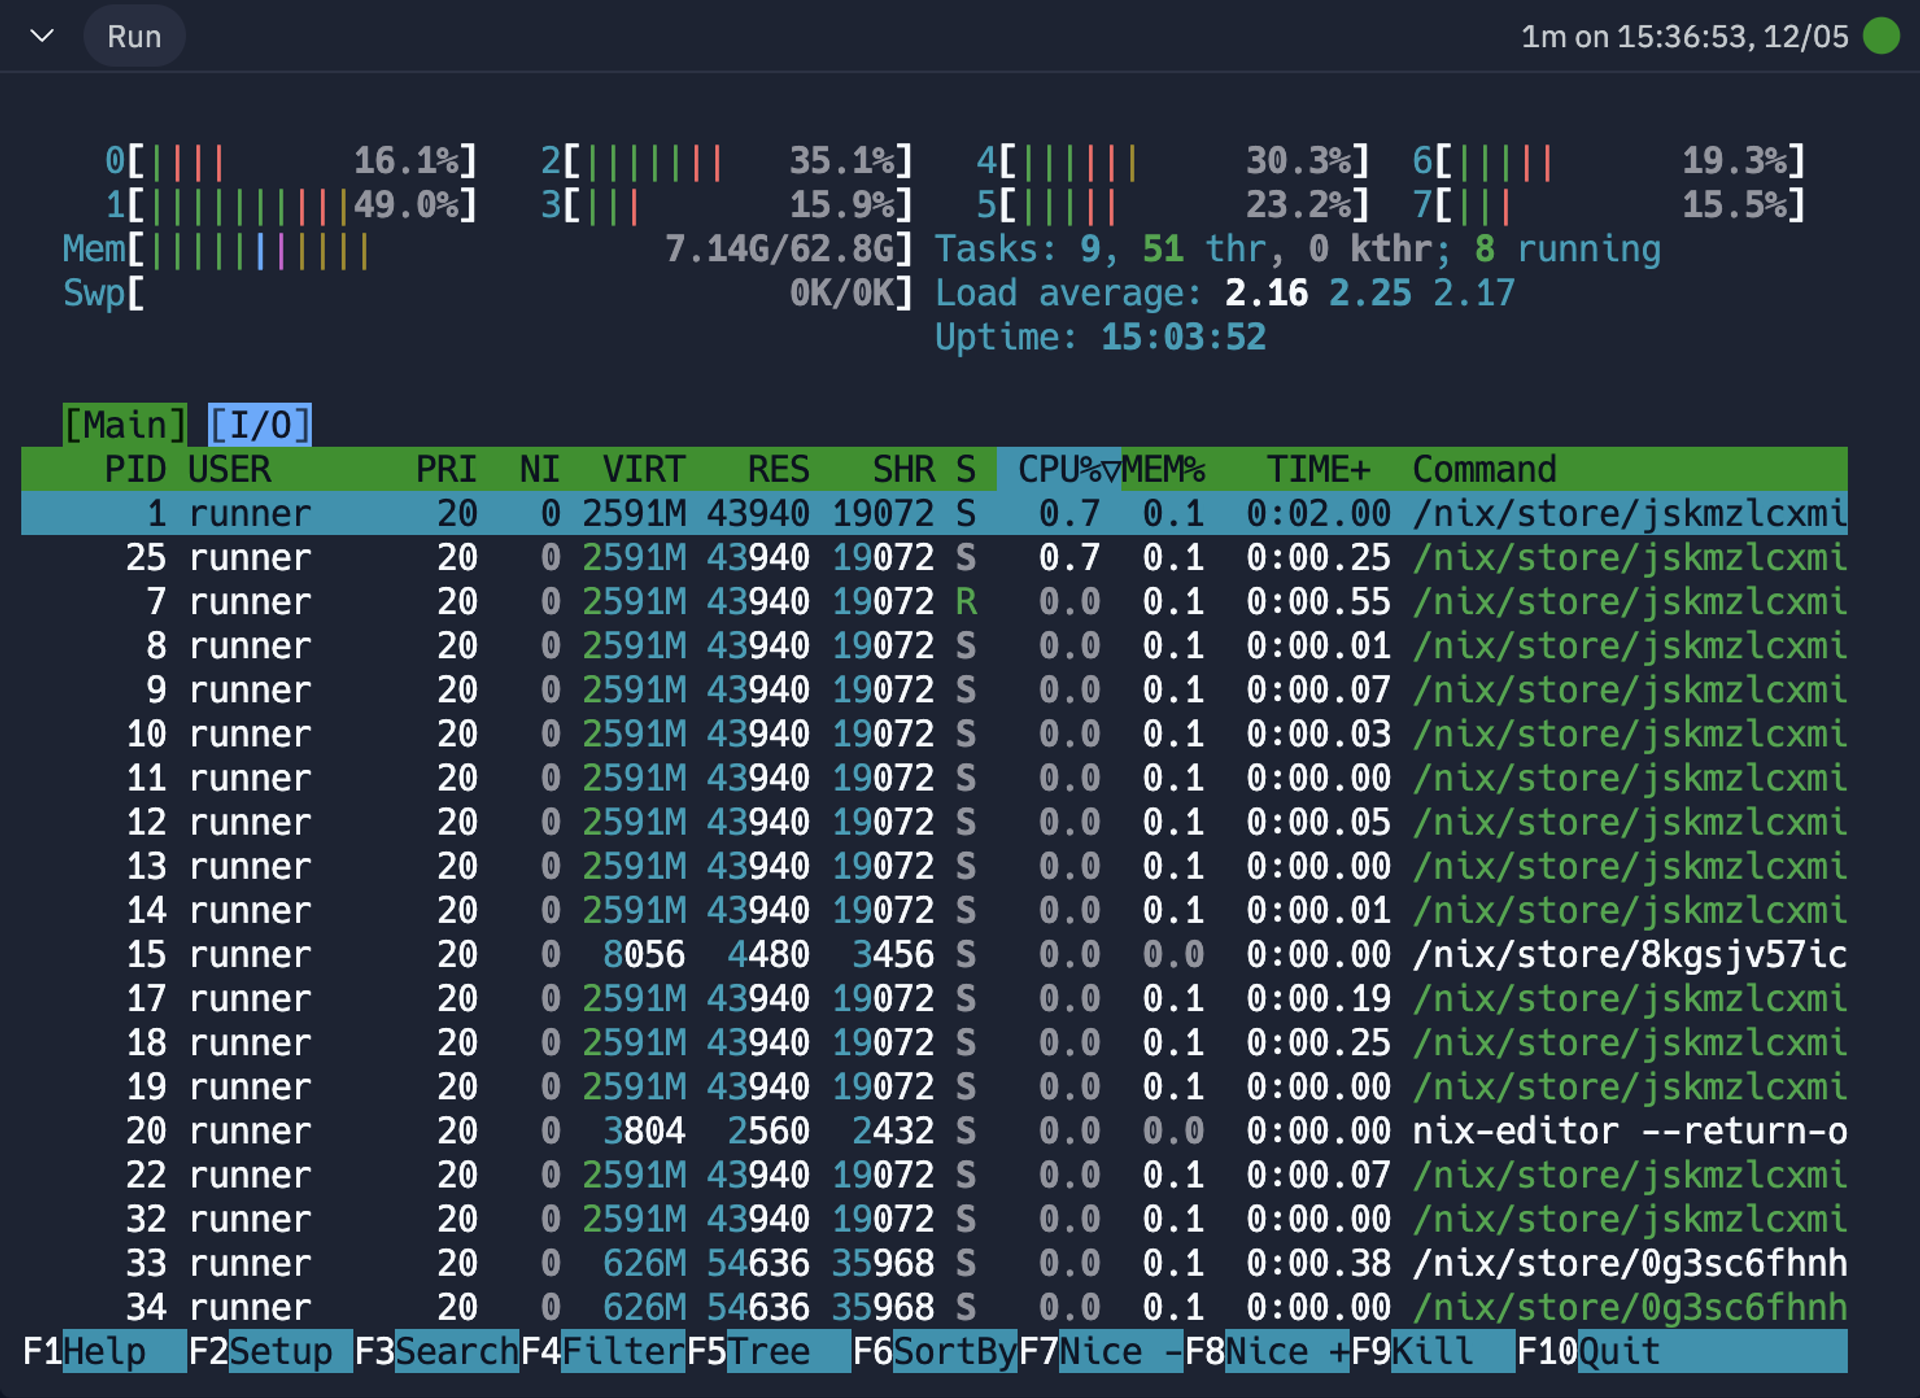Open F2 Setup in footer bar
Viewport: 1920px width, 1398px height.
270,1352
